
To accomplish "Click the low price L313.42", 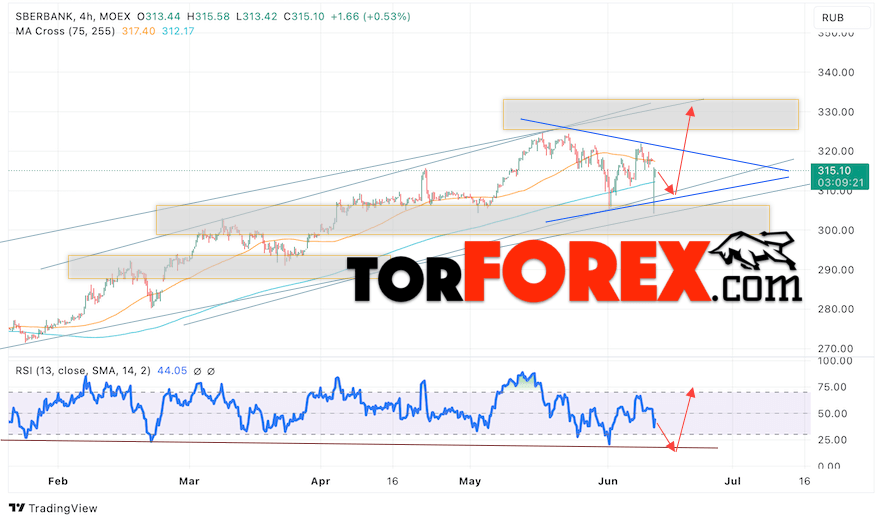I will [257, 17].
